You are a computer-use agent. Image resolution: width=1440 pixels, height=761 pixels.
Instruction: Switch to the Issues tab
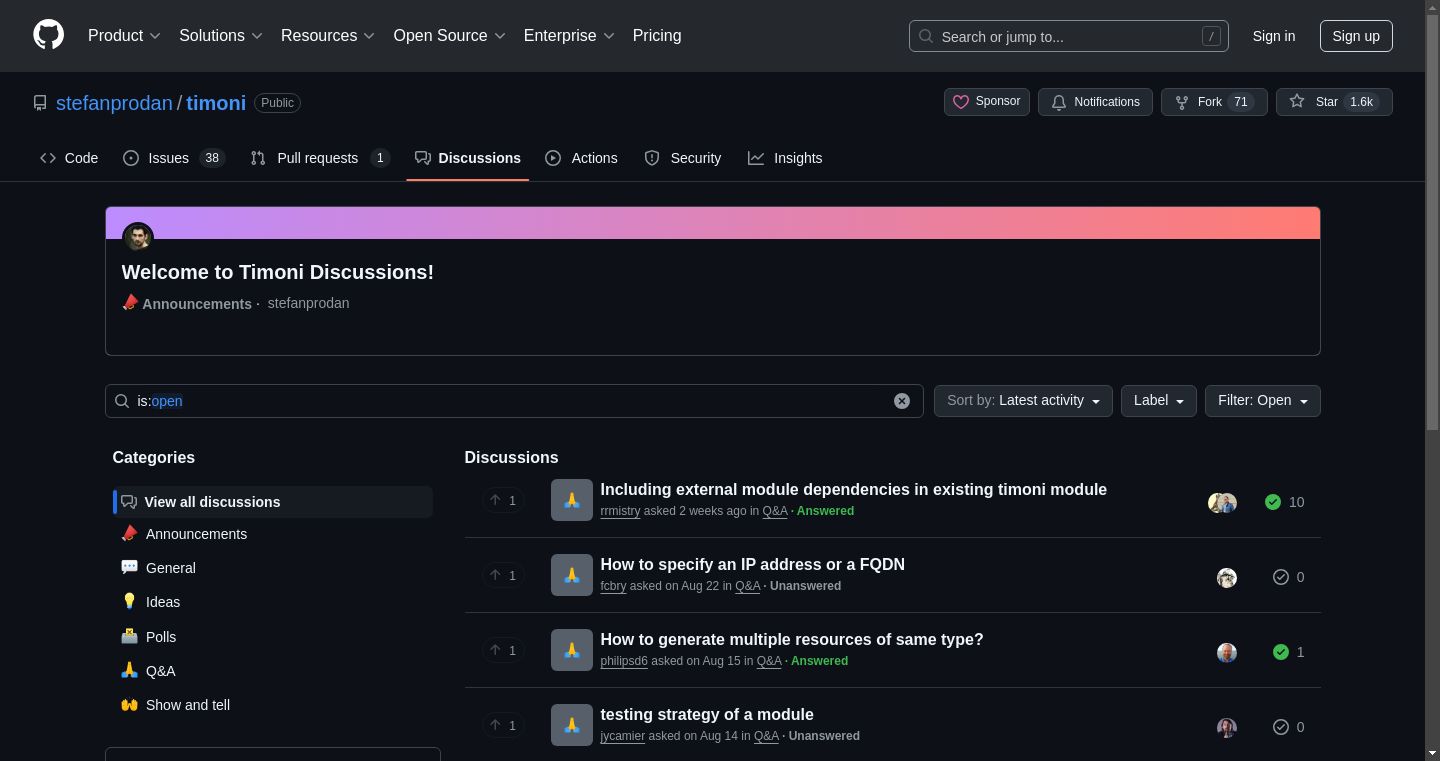(174, 158)
